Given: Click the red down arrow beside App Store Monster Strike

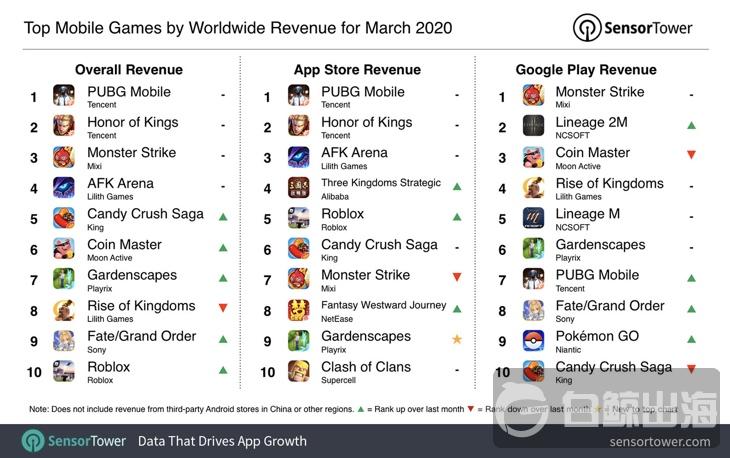Looking at the screenshot, I should coord(457,277).
